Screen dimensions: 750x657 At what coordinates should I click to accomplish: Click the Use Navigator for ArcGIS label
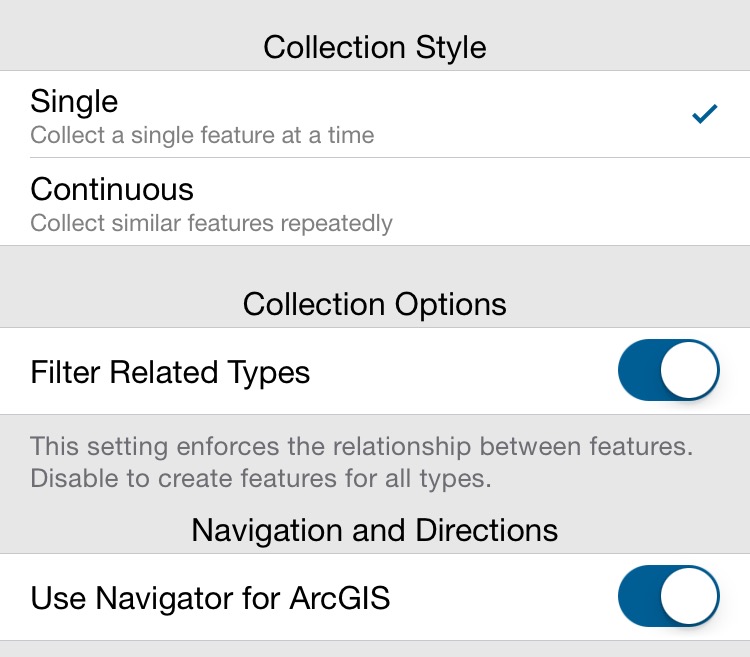click(210, 598)
